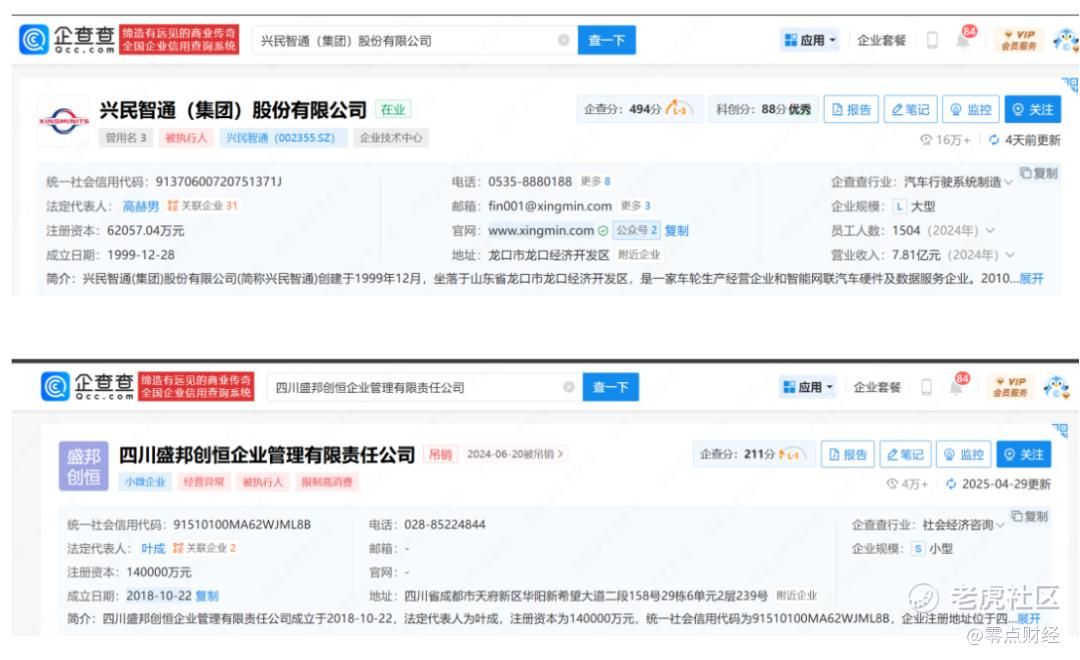Screen dimensions: 1080x660
Task: Click 查一下 to search 四川盛邦创恒
Action: pos(610,386)
